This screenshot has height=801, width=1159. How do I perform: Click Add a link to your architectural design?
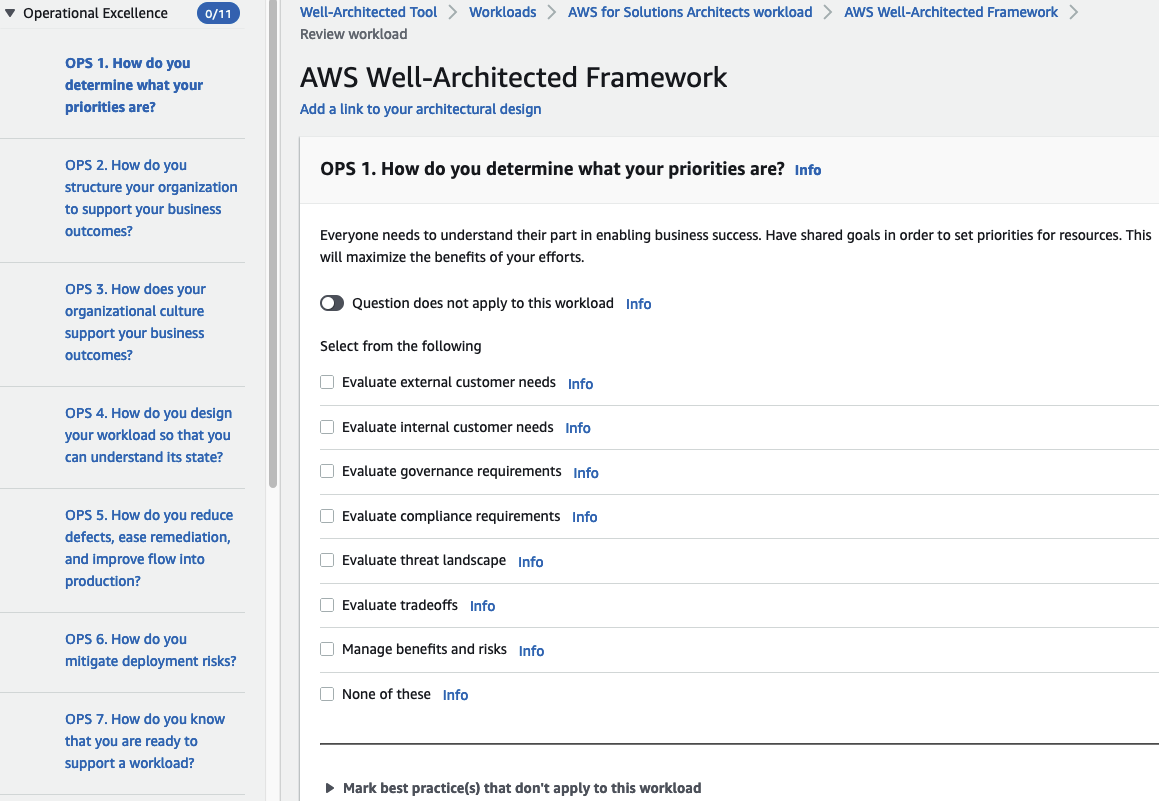coord(421,109)
